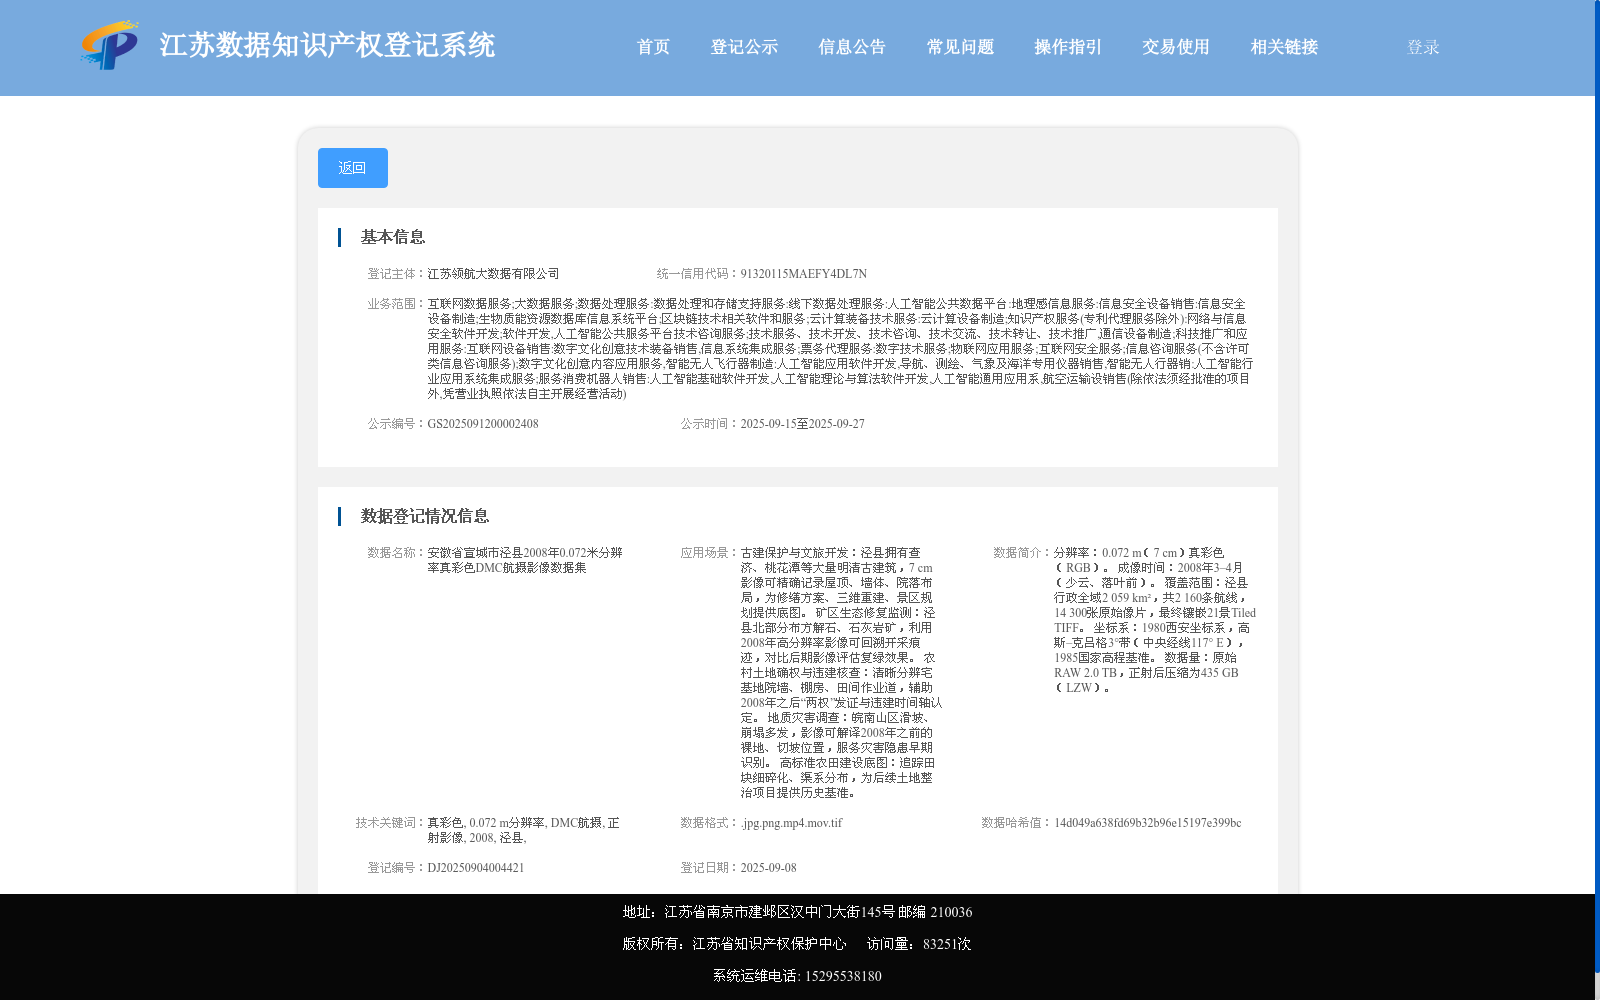This screenshot has height=1000, width=1600.
Task: Select footer 版权所有 江苏省知识产权保护中心
Action: [x=734, y=944]
